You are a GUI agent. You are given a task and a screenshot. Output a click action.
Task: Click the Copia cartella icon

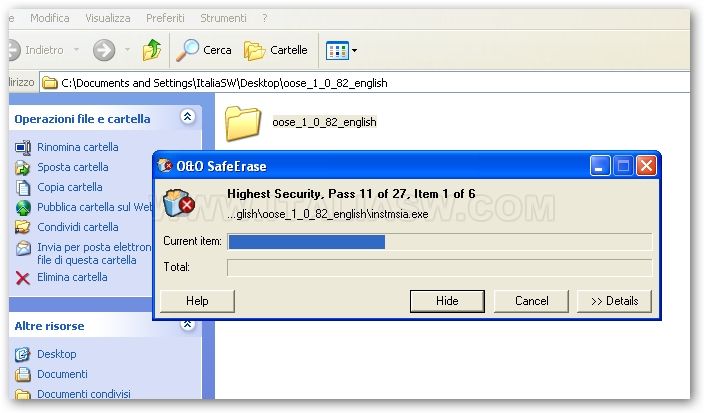tap(22, 187)
